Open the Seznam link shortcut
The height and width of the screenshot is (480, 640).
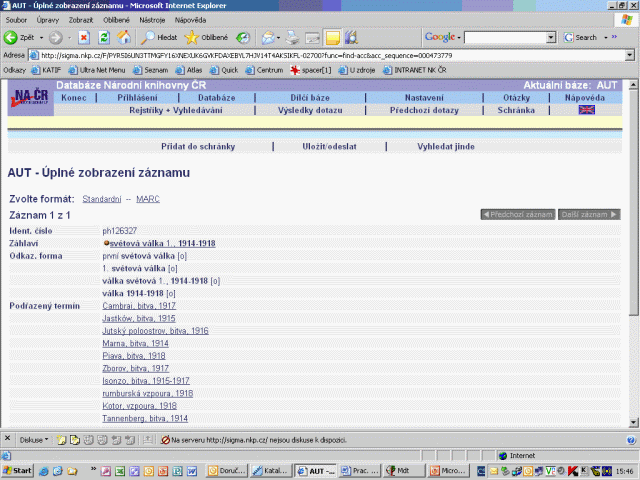pos(151,70)
